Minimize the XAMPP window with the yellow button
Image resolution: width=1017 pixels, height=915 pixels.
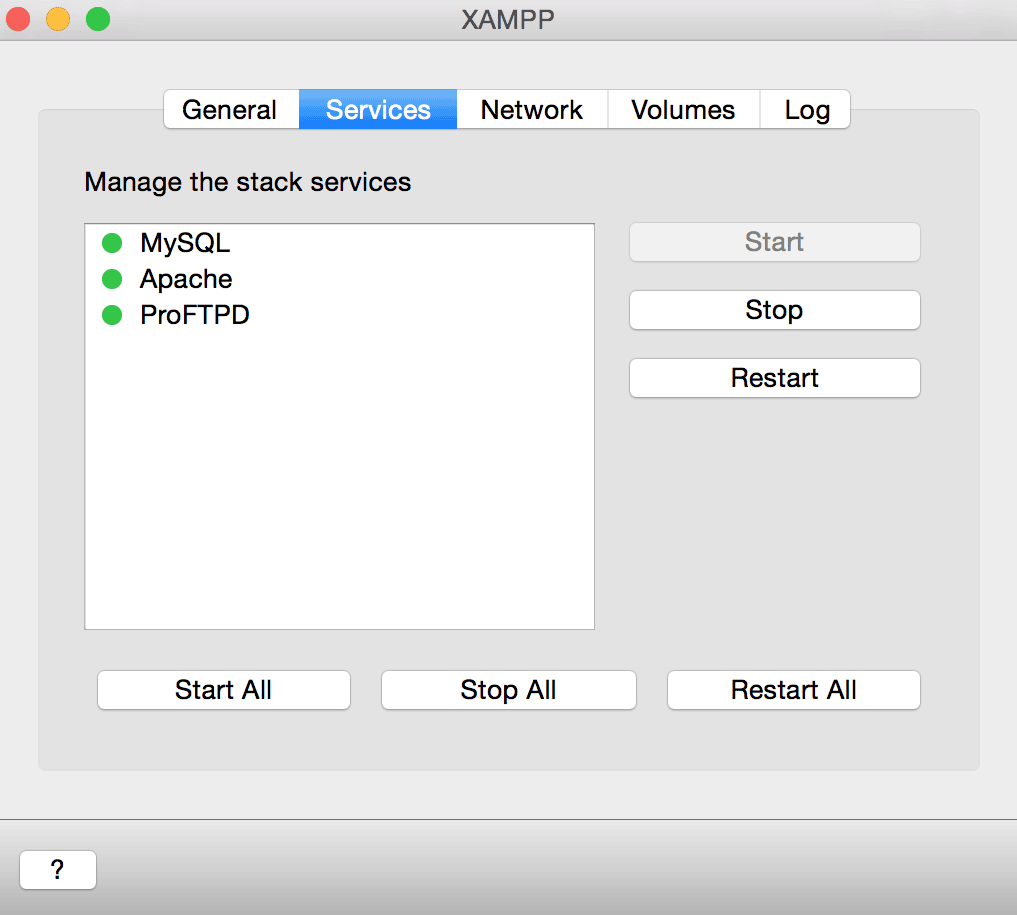pos(57,18)
